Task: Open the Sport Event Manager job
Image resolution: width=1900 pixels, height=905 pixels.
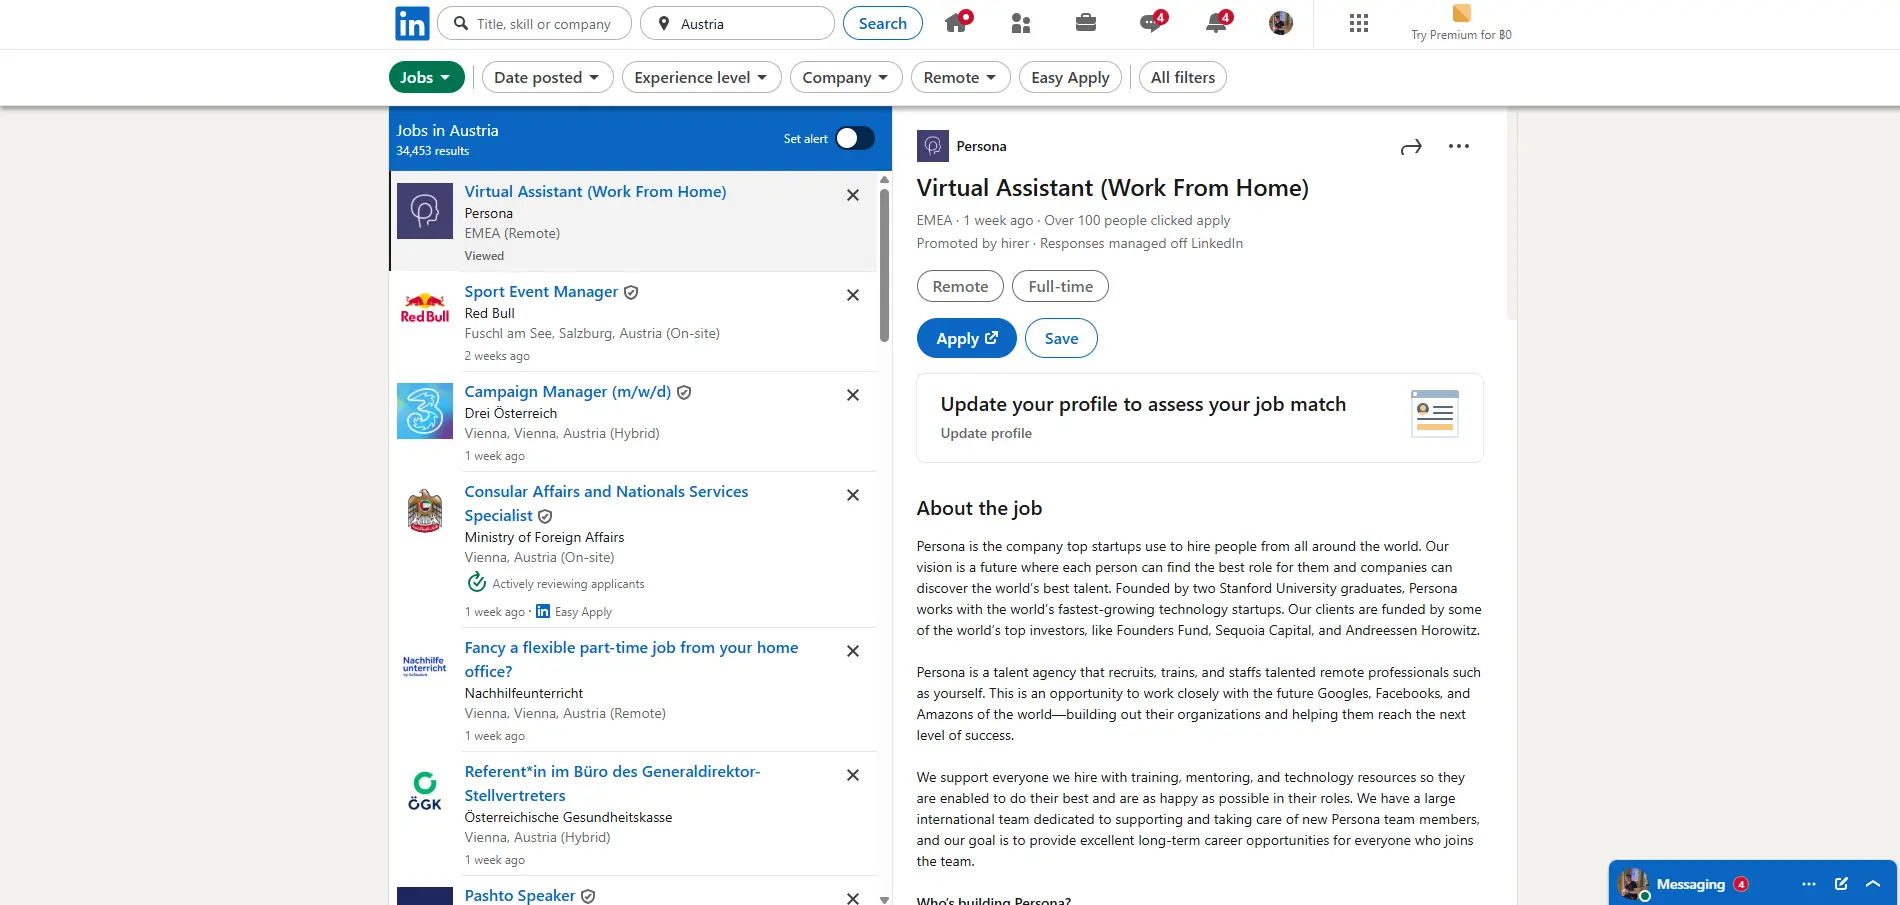Action: (x=541, y=291)
